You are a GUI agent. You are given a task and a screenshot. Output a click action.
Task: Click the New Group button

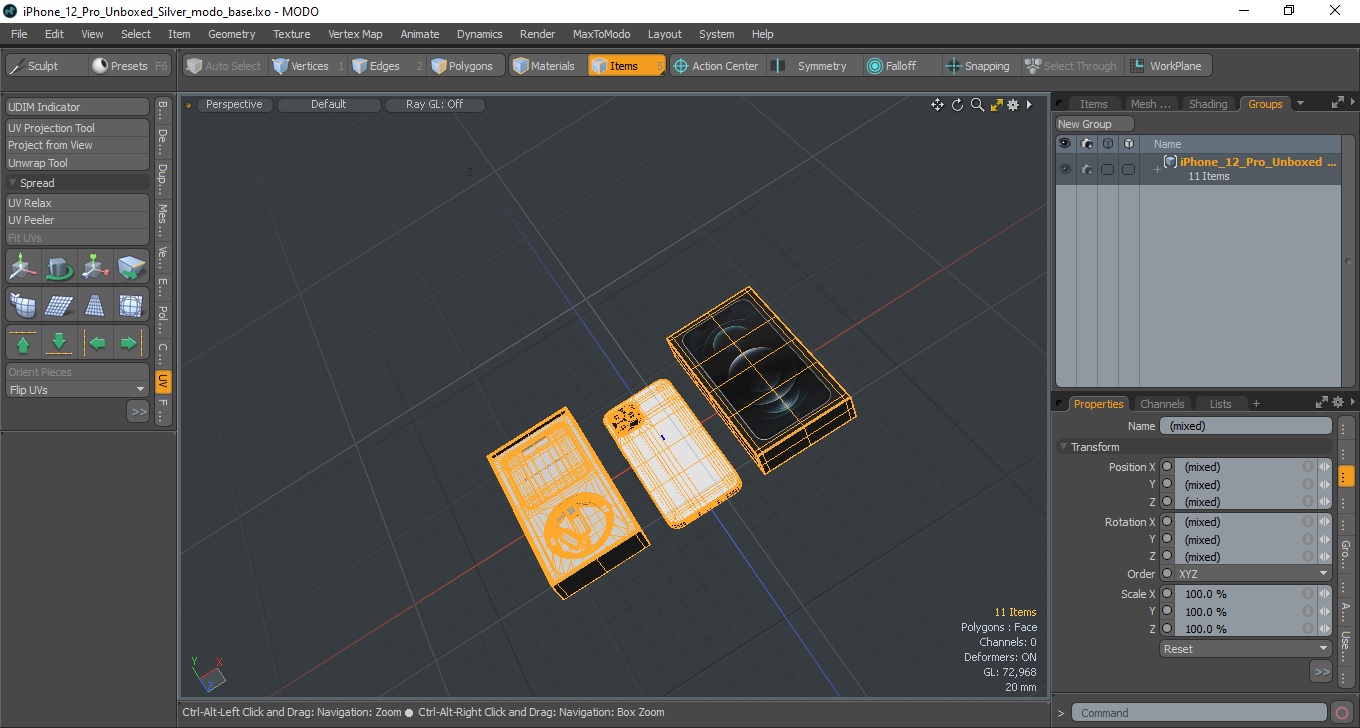click(x=1095, y=124)
